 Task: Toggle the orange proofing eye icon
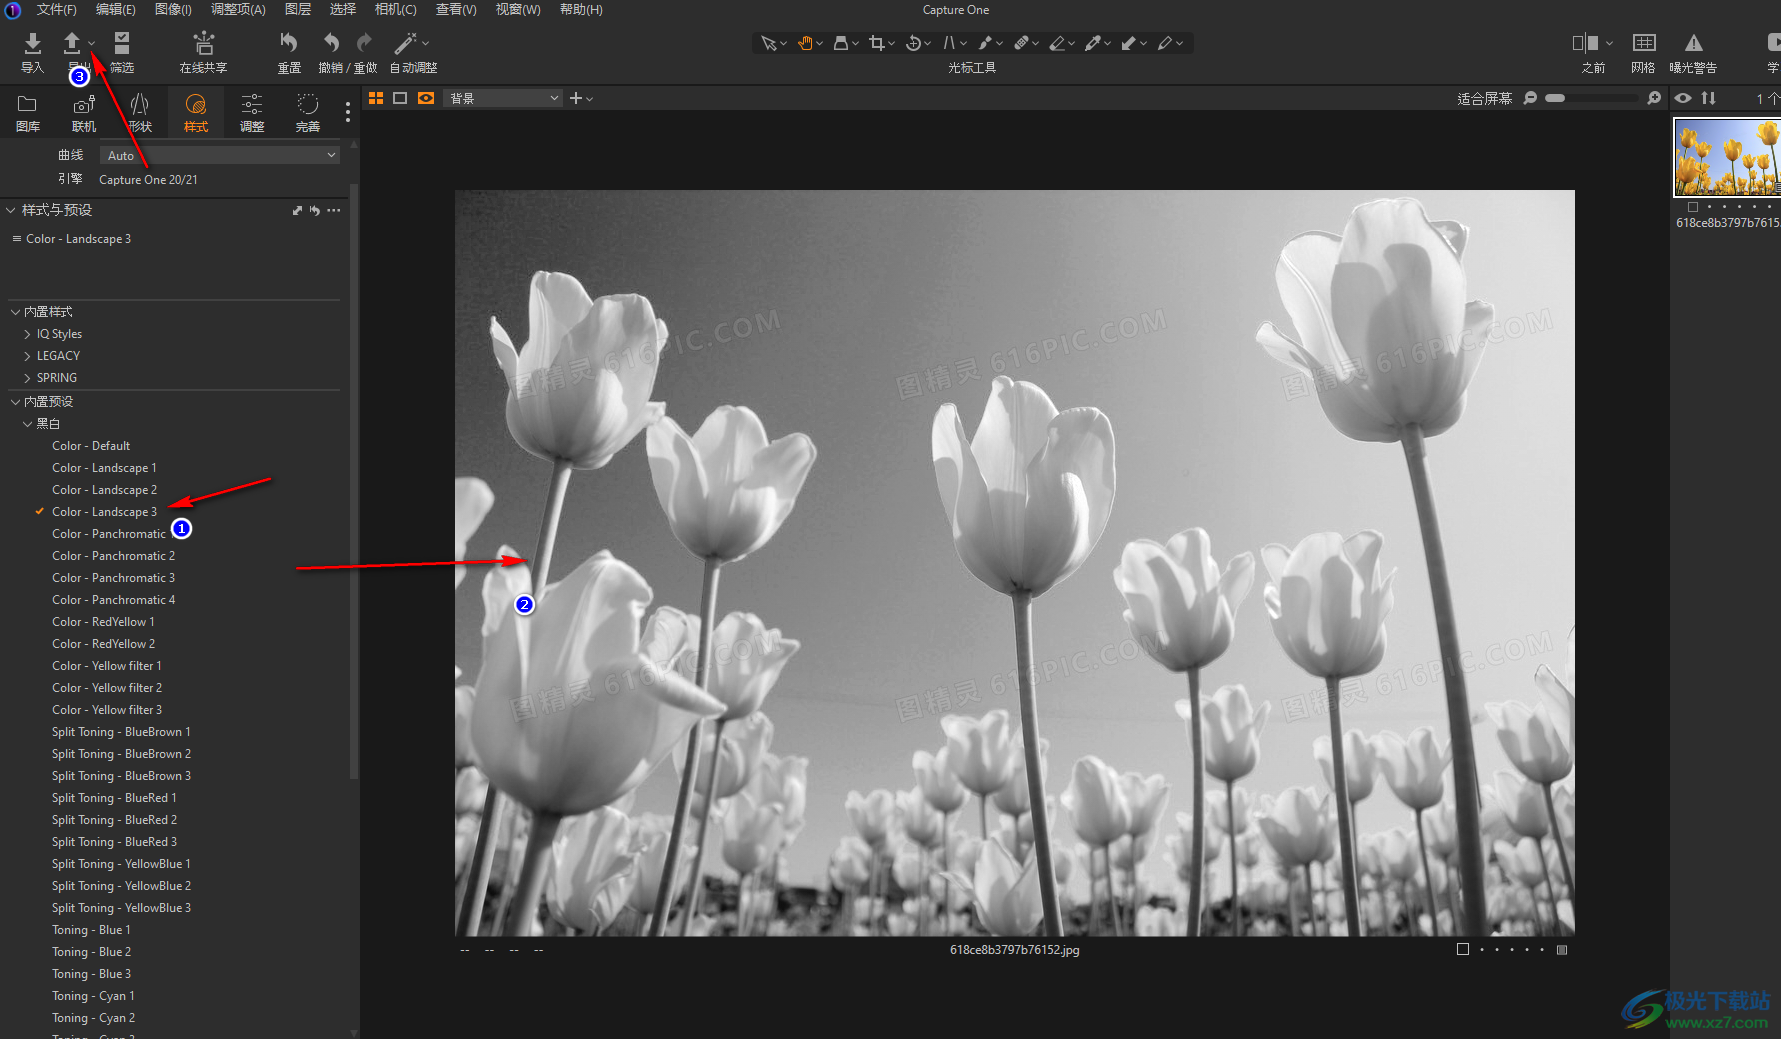point(426,98)
